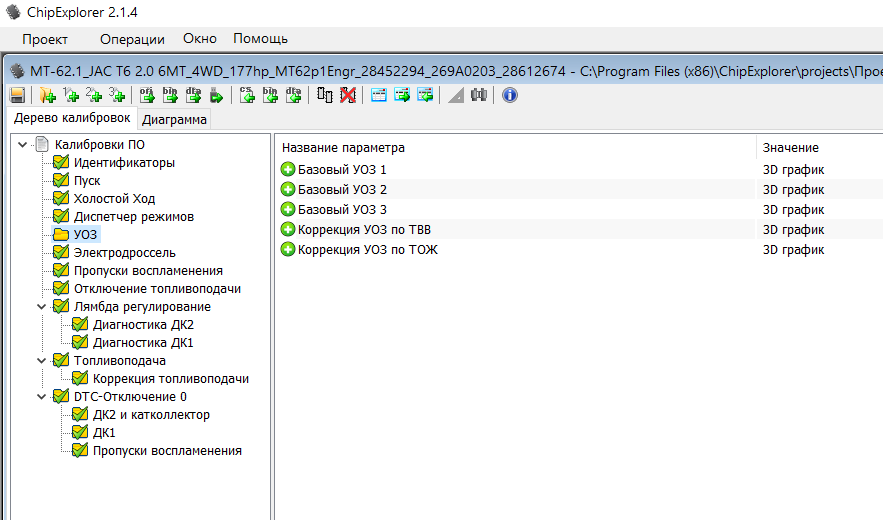883x520 pixels.
Task: Toggle checkbox icon for Идентификаторы
Action: pyautogui.click(x=61, y=163)
